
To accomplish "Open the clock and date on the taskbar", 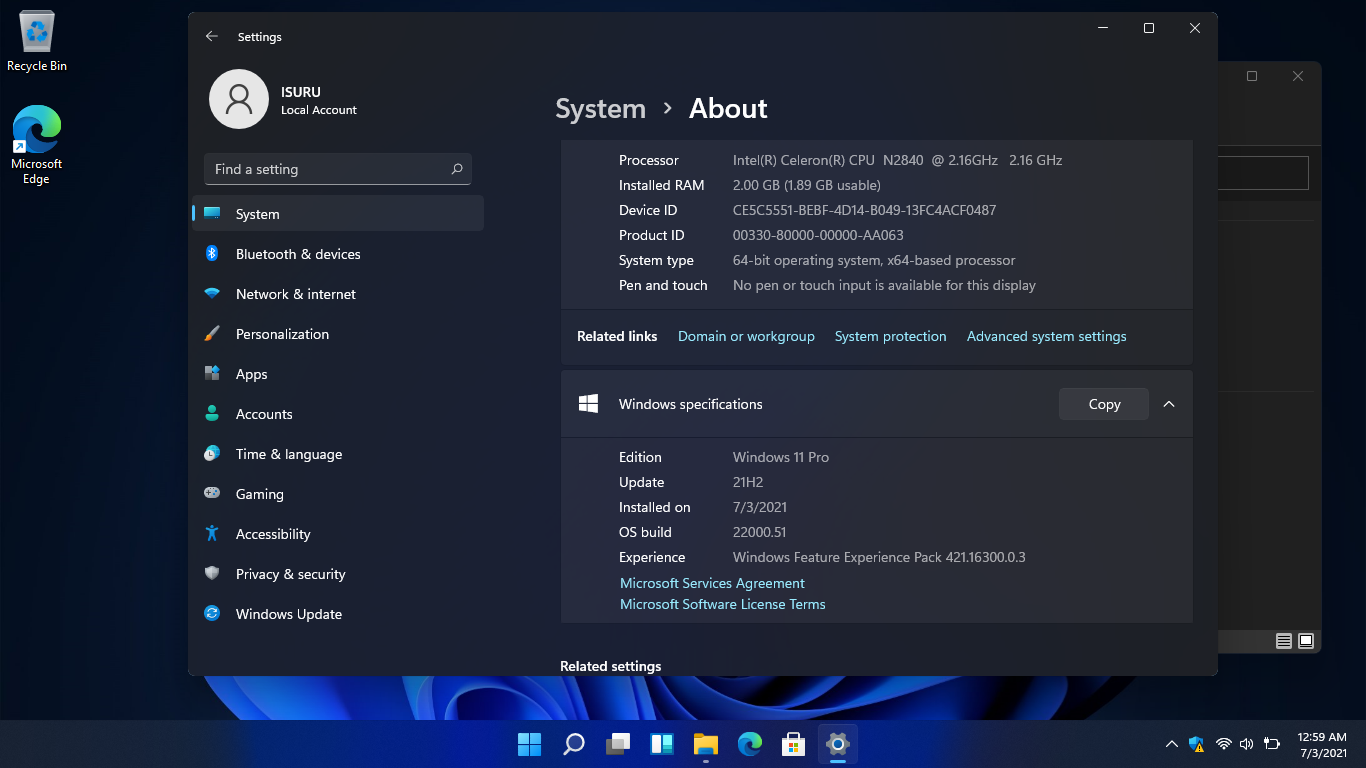I will [1323, 744].
